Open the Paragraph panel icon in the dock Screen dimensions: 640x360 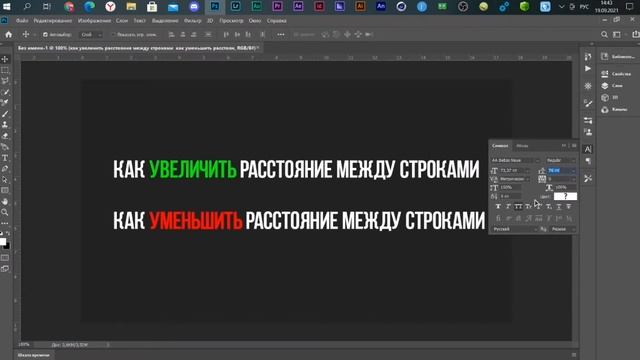(588, 161)
